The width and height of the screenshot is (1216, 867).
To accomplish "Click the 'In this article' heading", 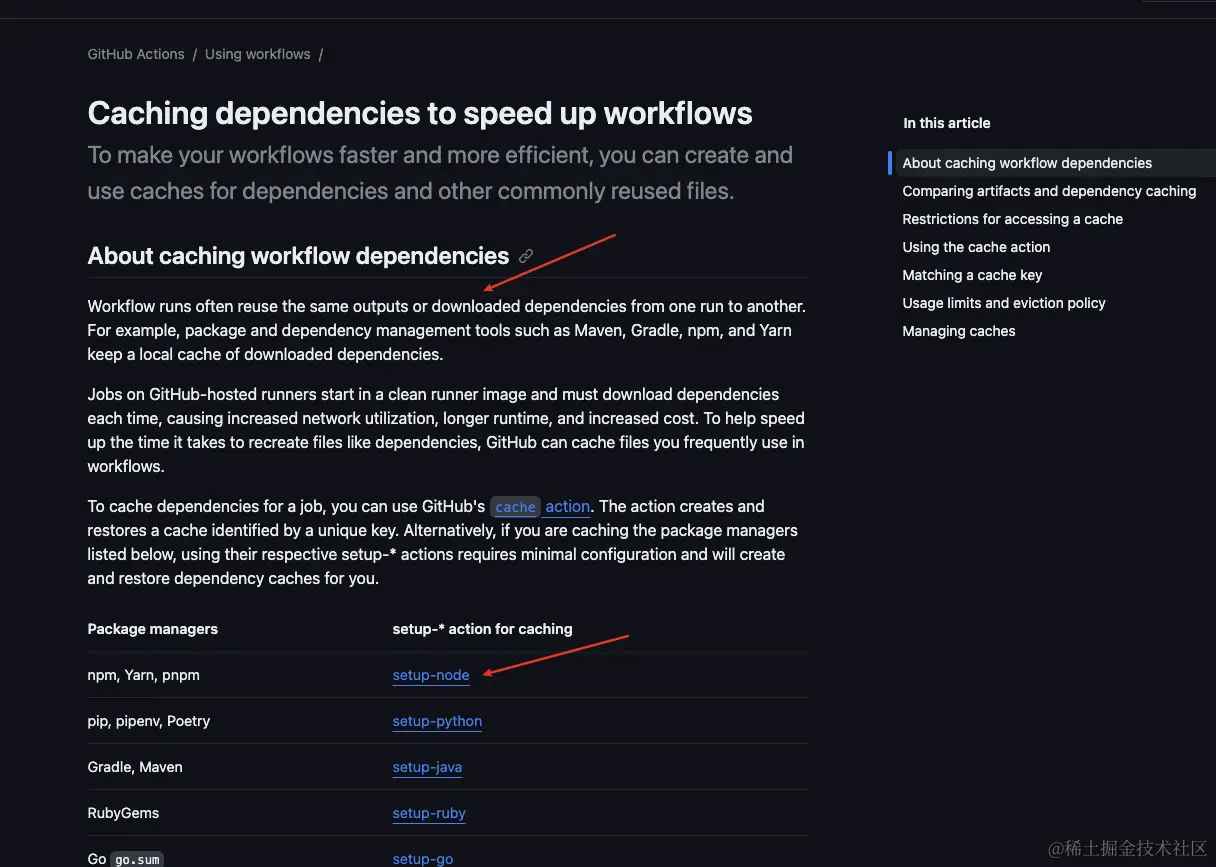I will click(947, 123).
